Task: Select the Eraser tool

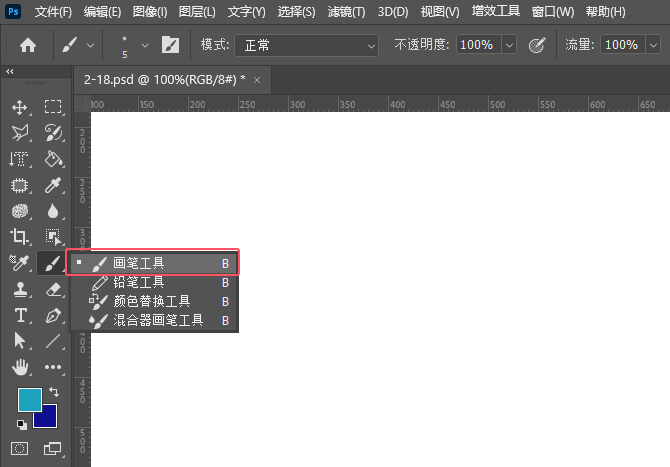Action: (53, 290)
